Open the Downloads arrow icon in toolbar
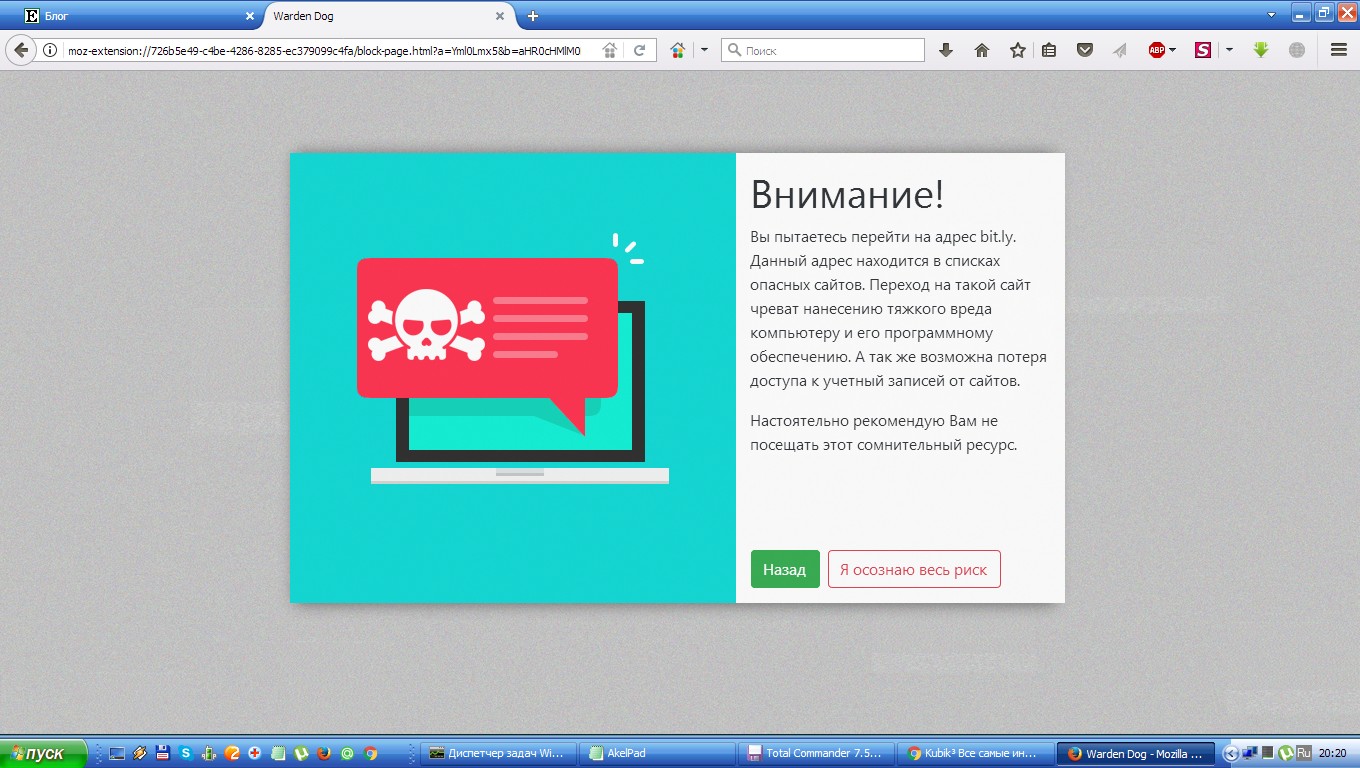The image size is (1360, 768). point(946,50)
